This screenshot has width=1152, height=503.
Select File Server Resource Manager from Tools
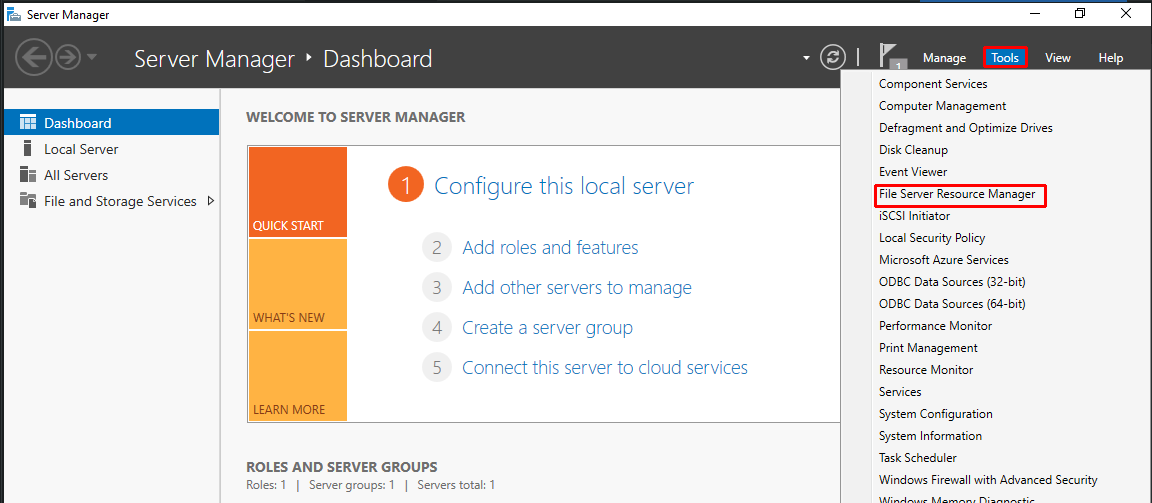click(x=957, y=194)
